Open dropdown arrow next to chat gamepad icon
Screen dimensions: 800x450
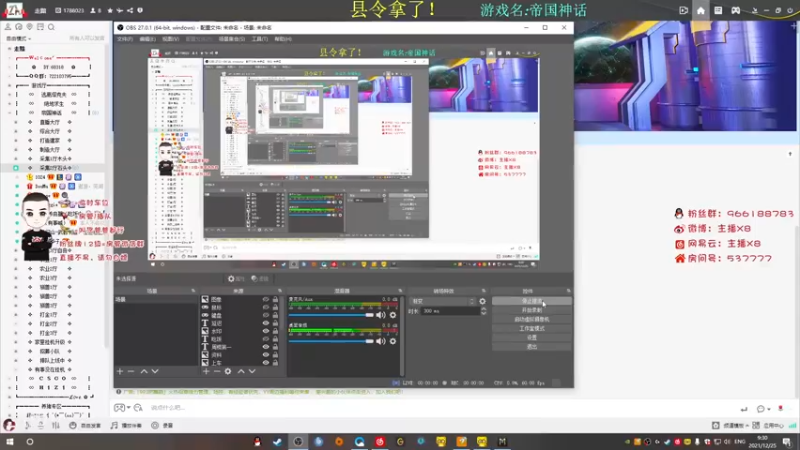coord(128,408)
